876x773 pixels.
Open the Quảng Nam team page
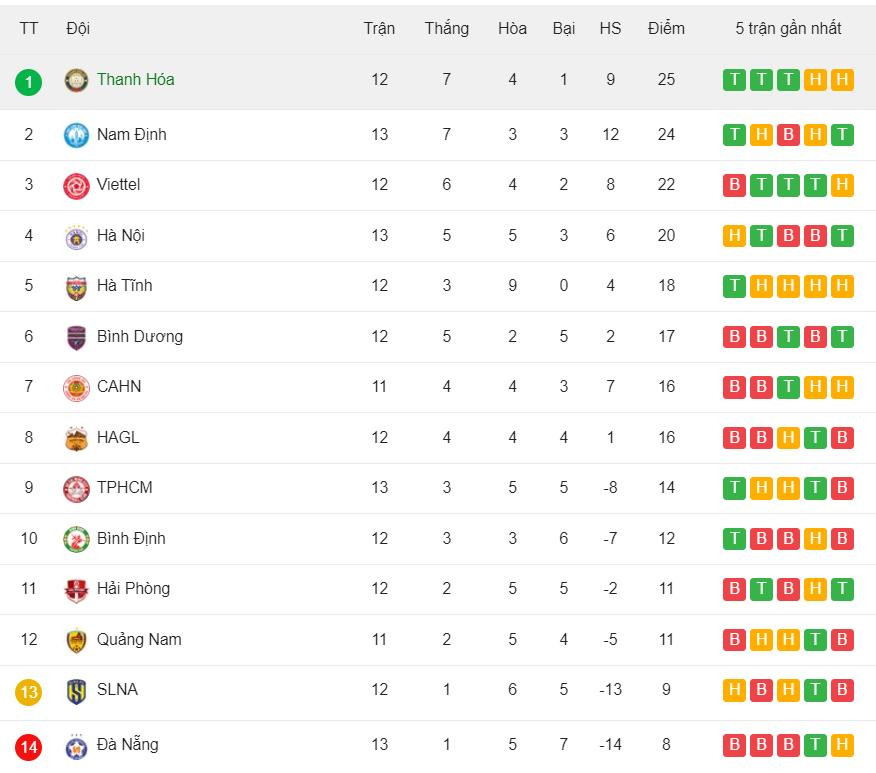click(139, 639)
